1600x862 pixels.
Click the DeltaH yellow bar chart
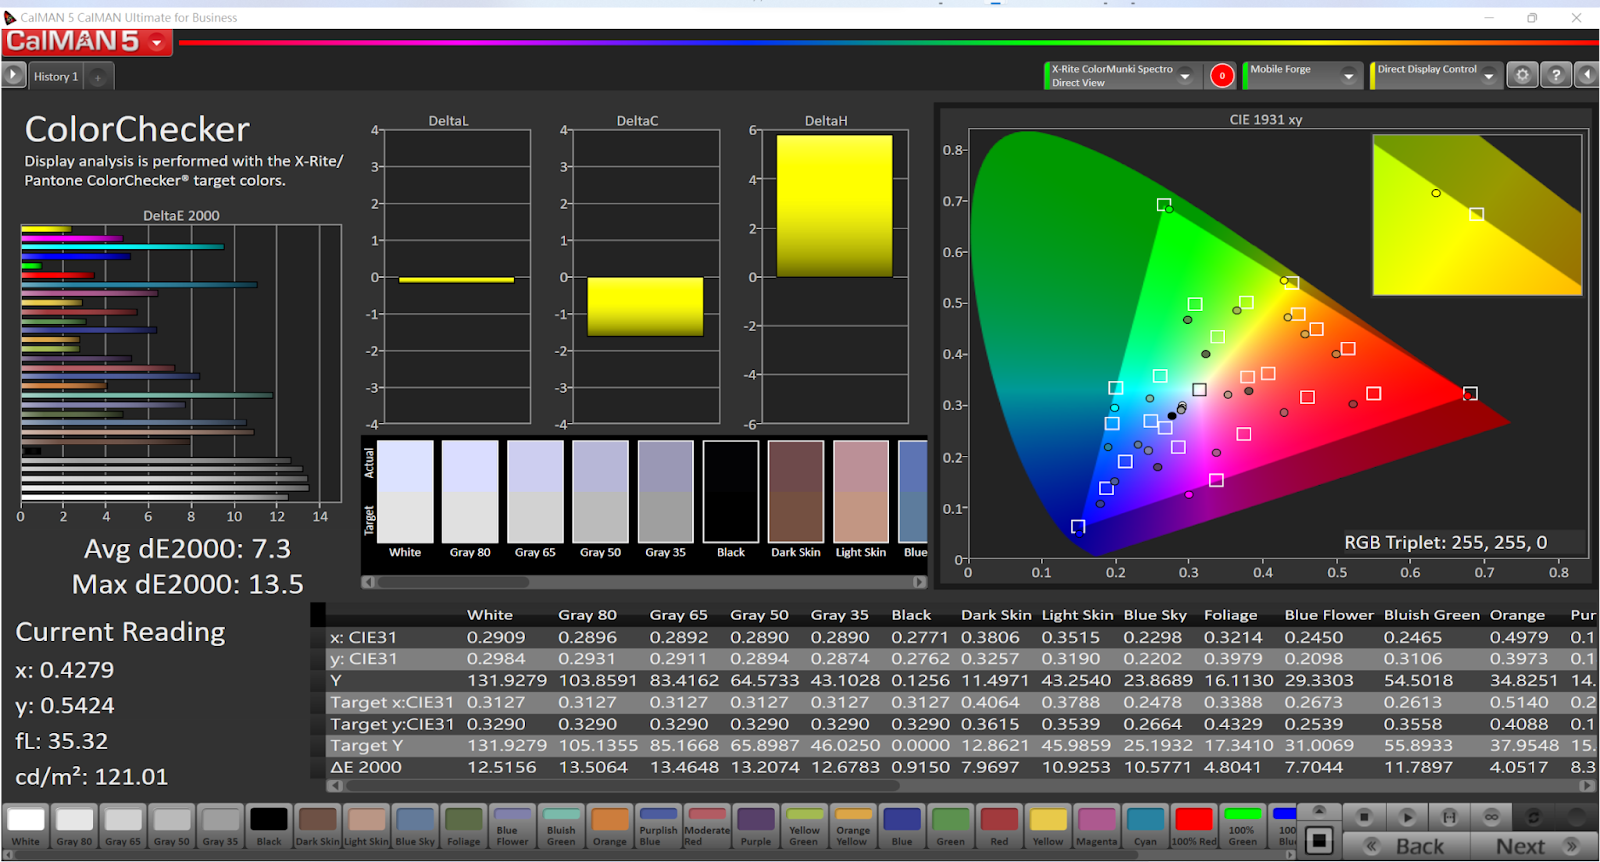tap(835, 206)
